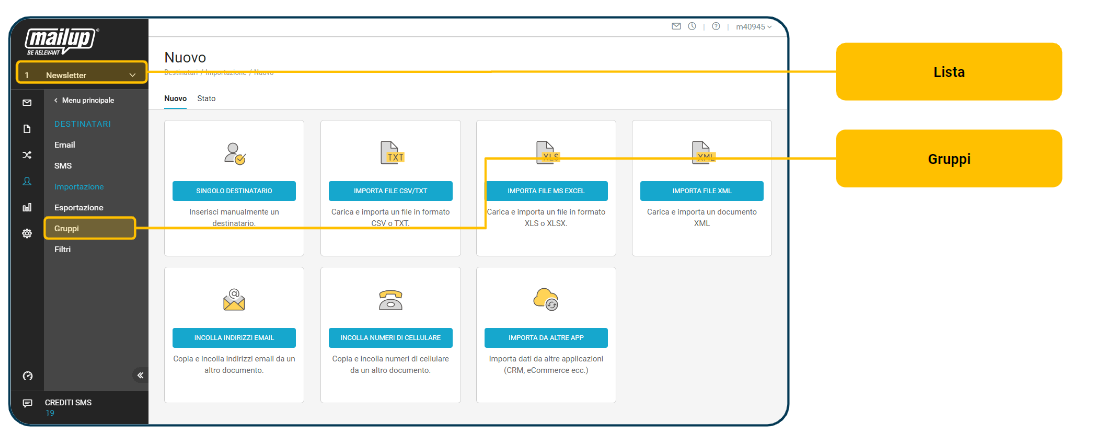Open the settings gear icon in sidebar

[x=27, y=233]
